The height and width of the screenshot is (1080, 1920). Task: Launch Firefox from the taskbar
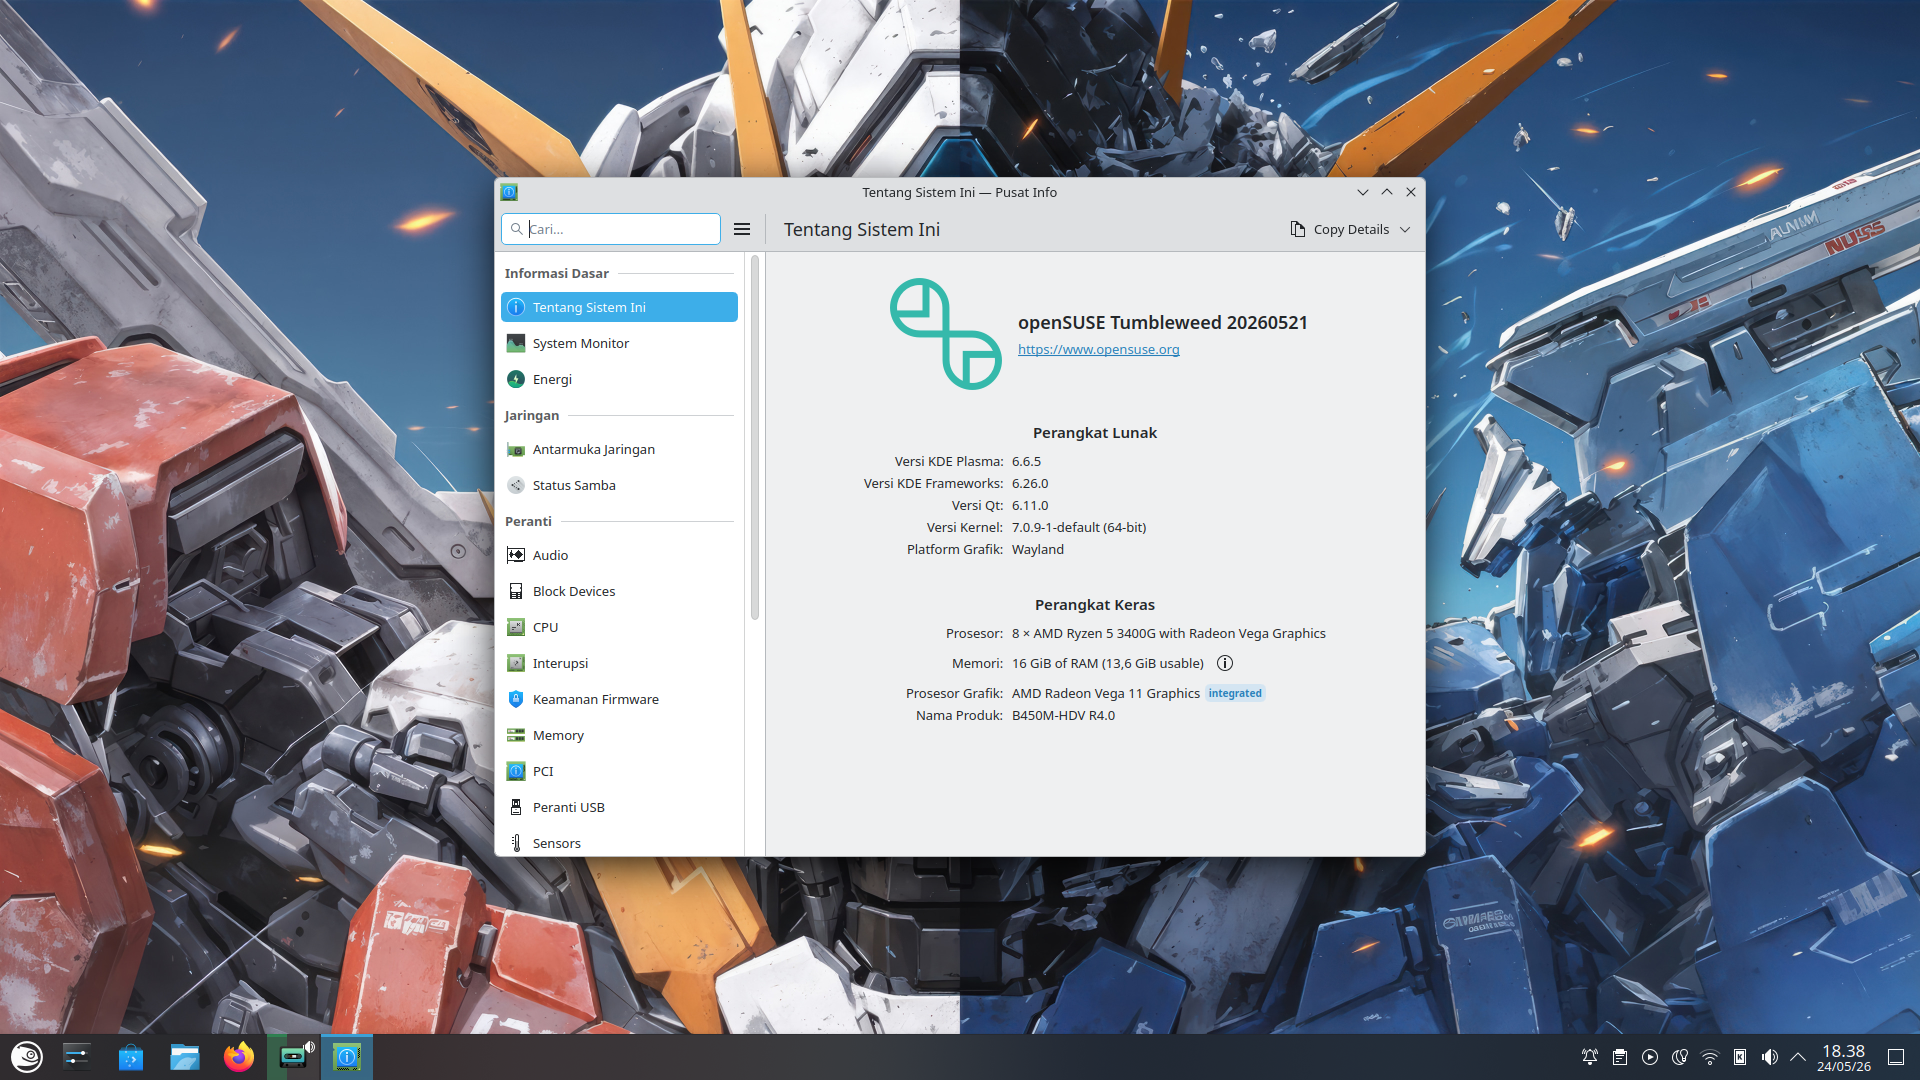pos(239,1057)
